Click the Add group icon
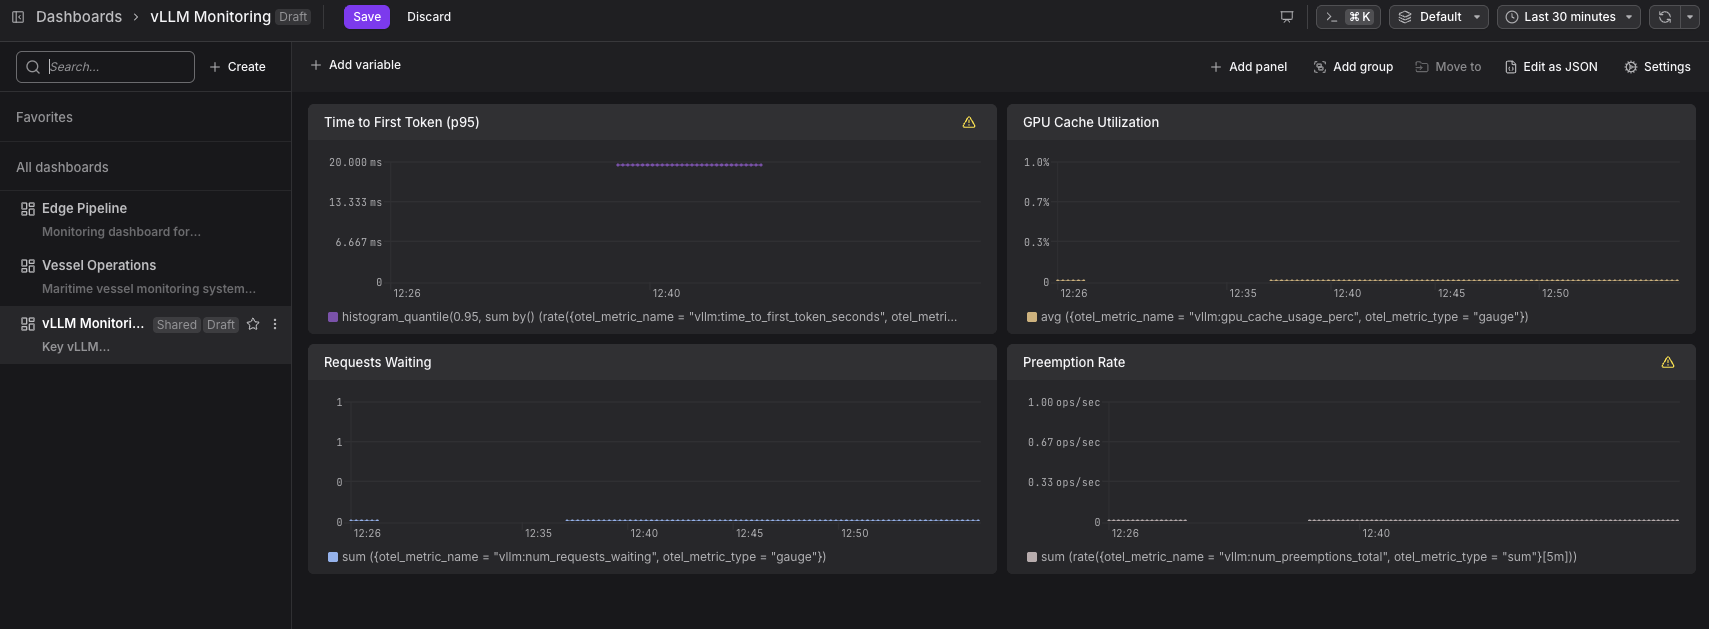This screenshot has height=629, width=1709. coord(1320,67)
